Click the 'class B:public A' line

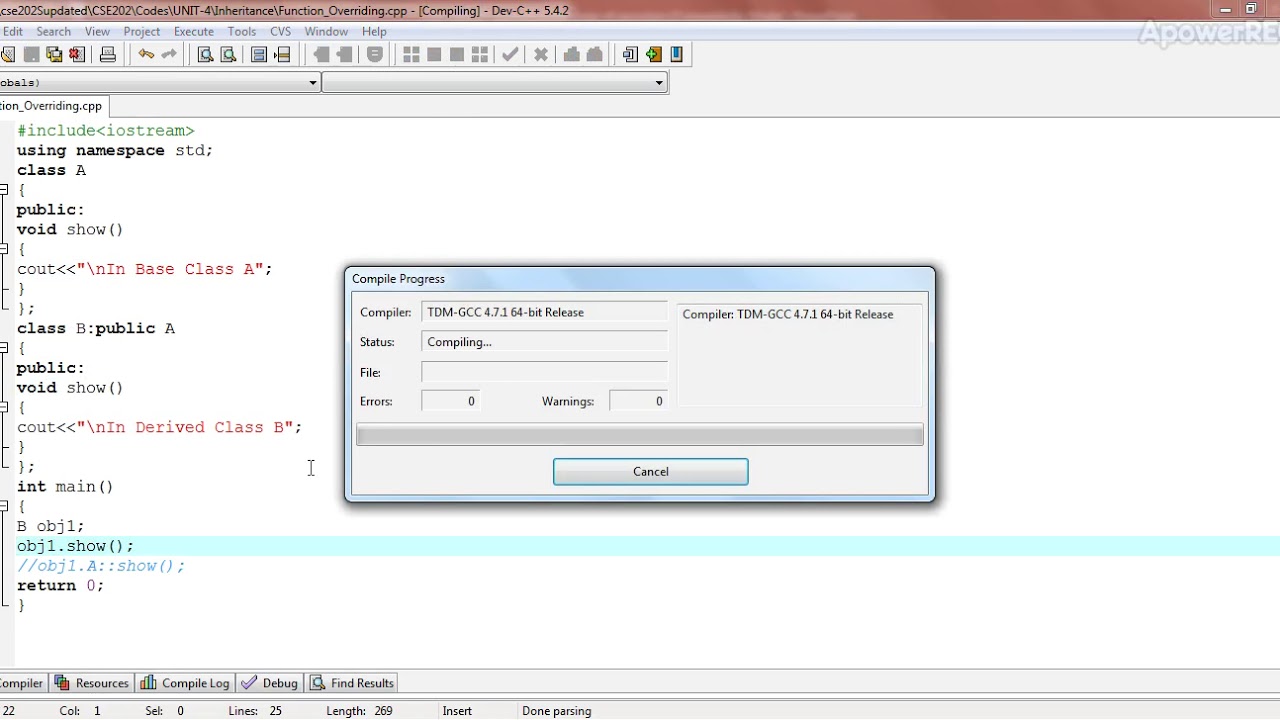(95, 328)
